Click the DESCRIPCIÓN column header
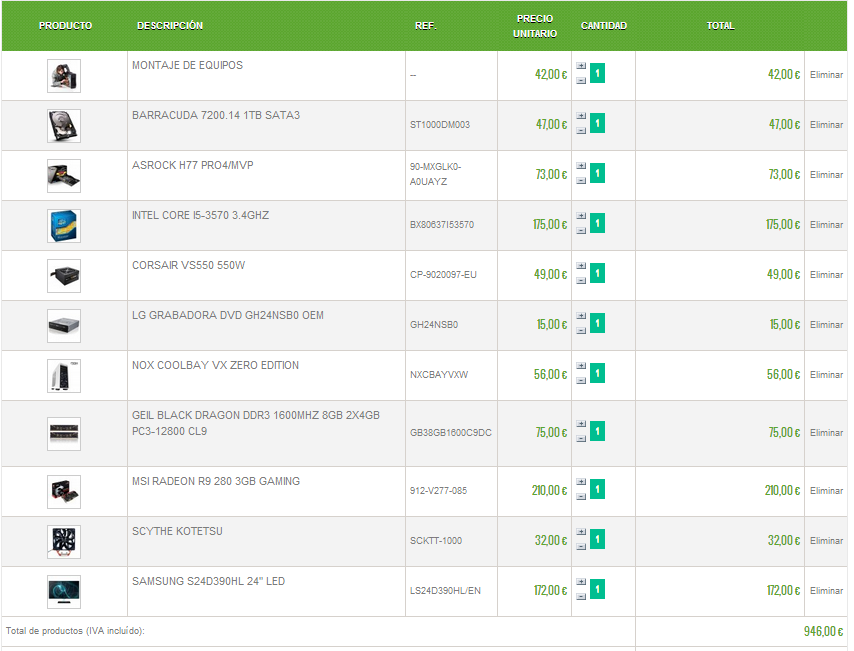 170,26
